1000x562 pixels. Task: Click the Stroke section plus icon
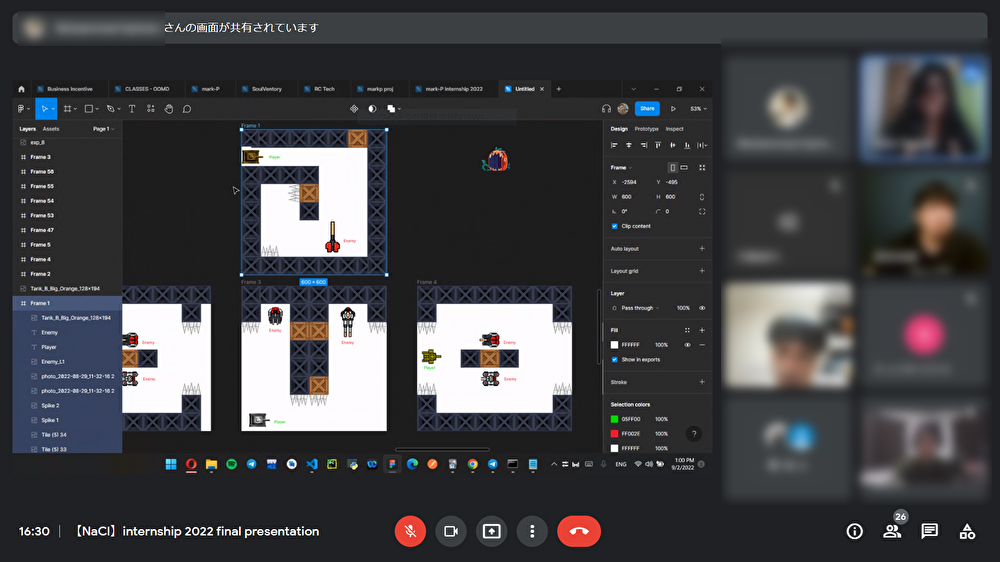point(701,382)
